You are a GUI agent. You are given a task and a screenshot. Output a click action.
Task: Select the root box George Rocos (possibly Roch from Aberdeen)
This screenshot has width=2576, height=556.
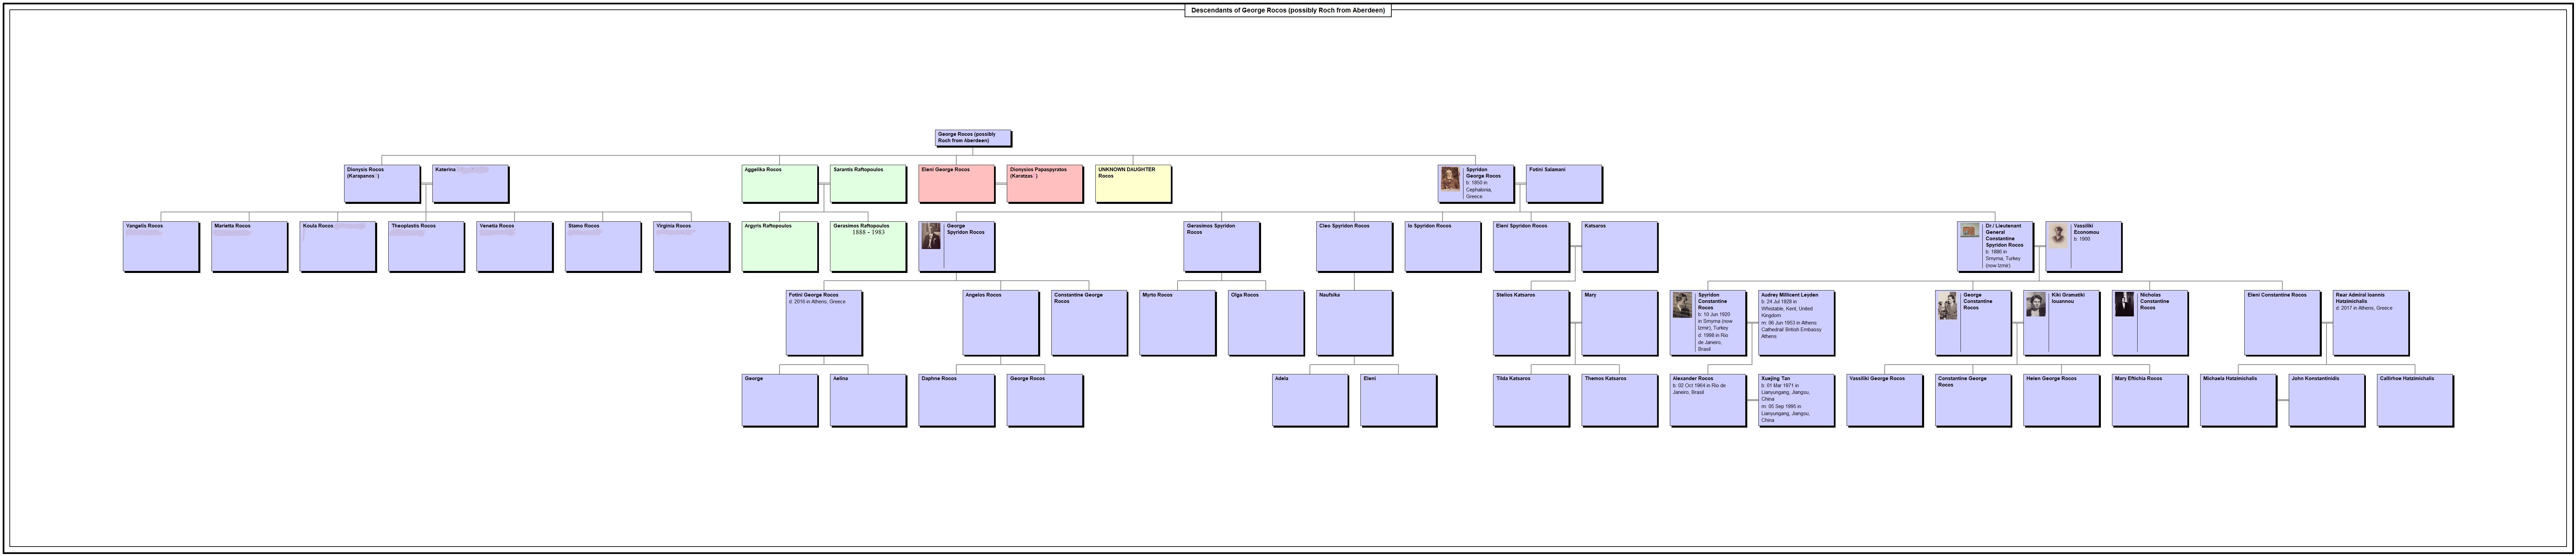(973, 138)
